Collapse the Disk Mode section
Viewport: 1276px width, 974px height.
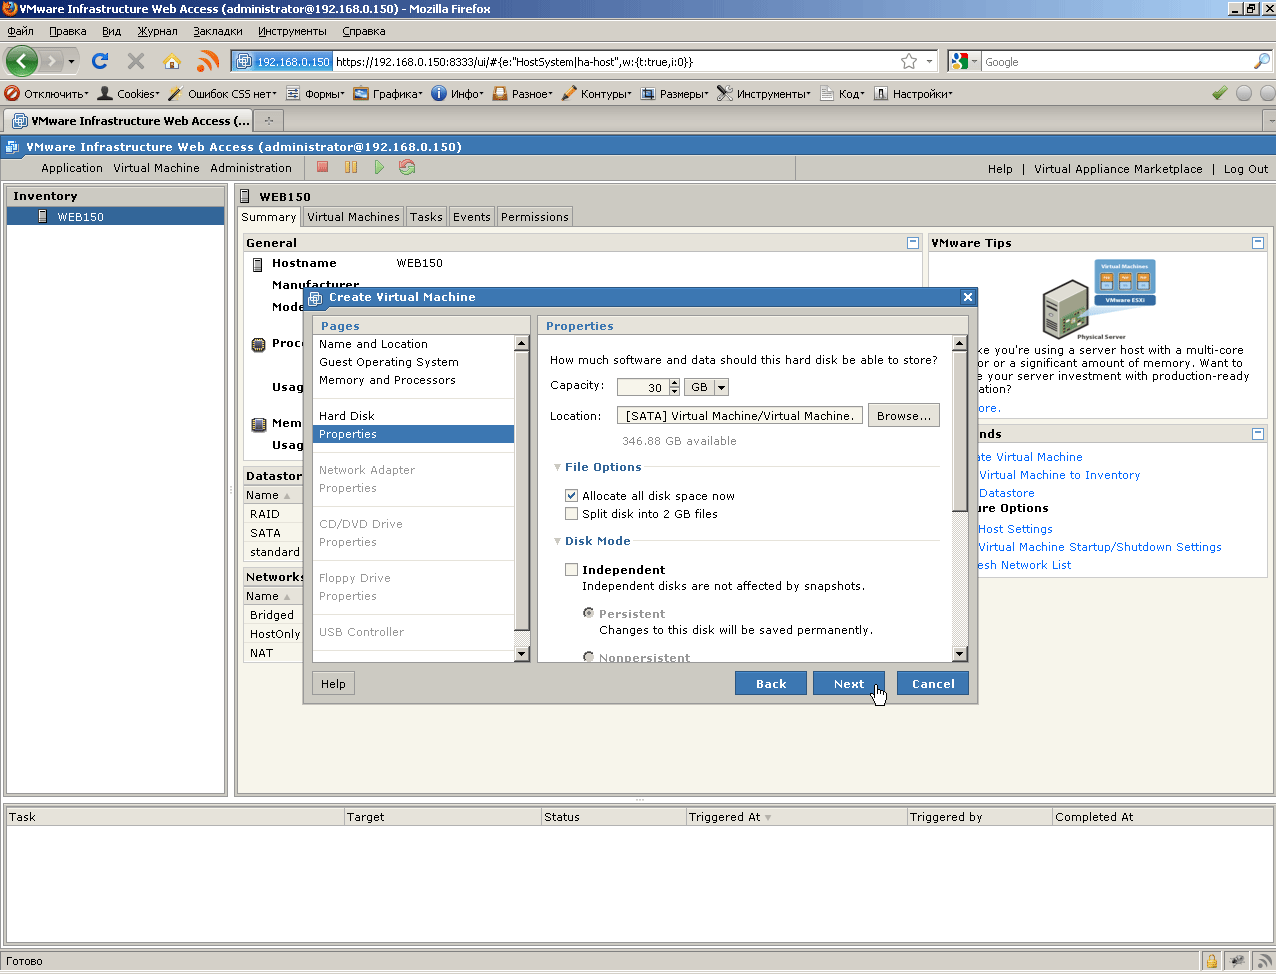(x=558, y=541)
